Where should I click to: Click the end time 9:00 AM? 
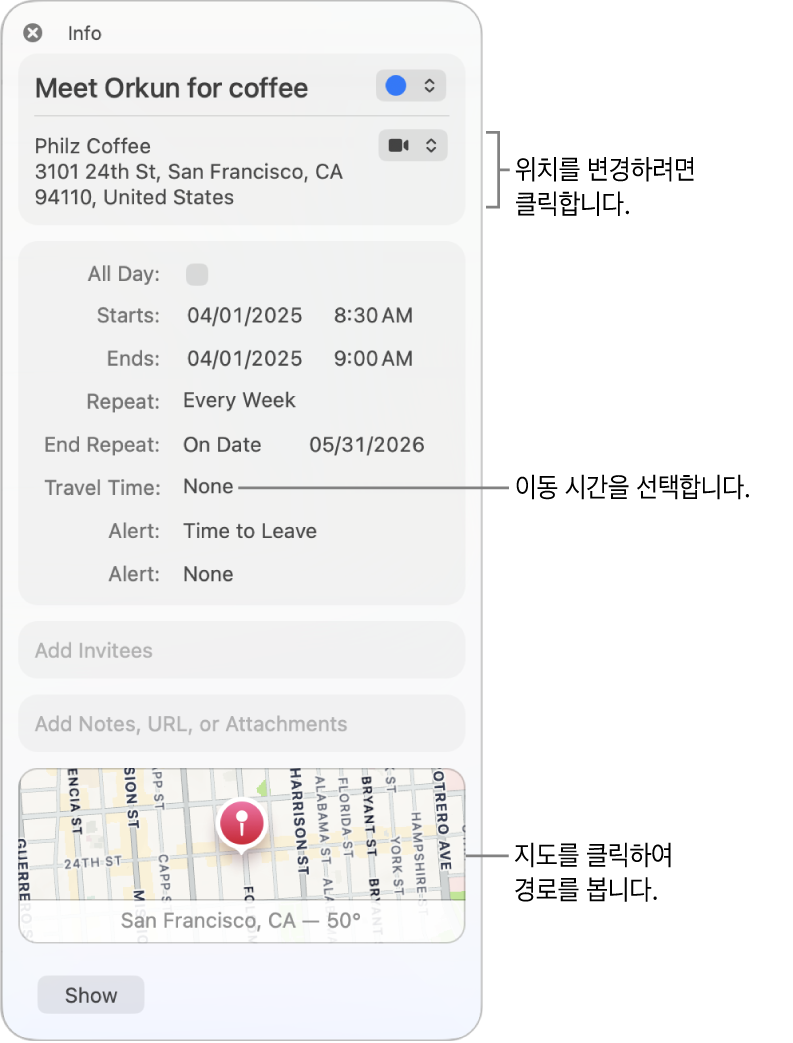[373, 359]
